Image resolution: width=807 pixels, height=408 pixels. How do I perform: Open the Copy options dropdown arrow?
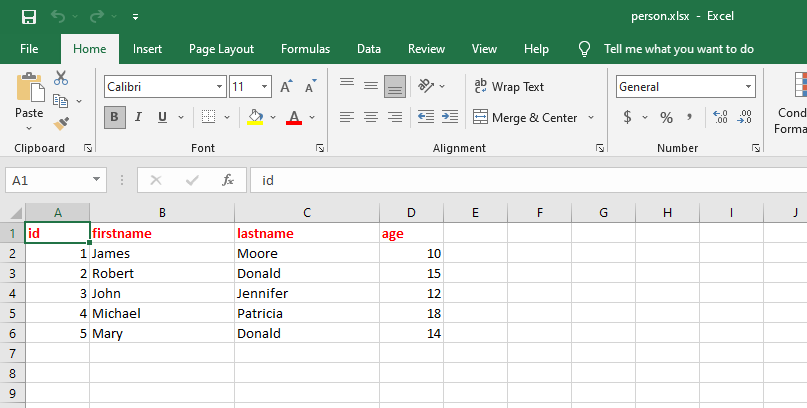(x=79, y=101)
